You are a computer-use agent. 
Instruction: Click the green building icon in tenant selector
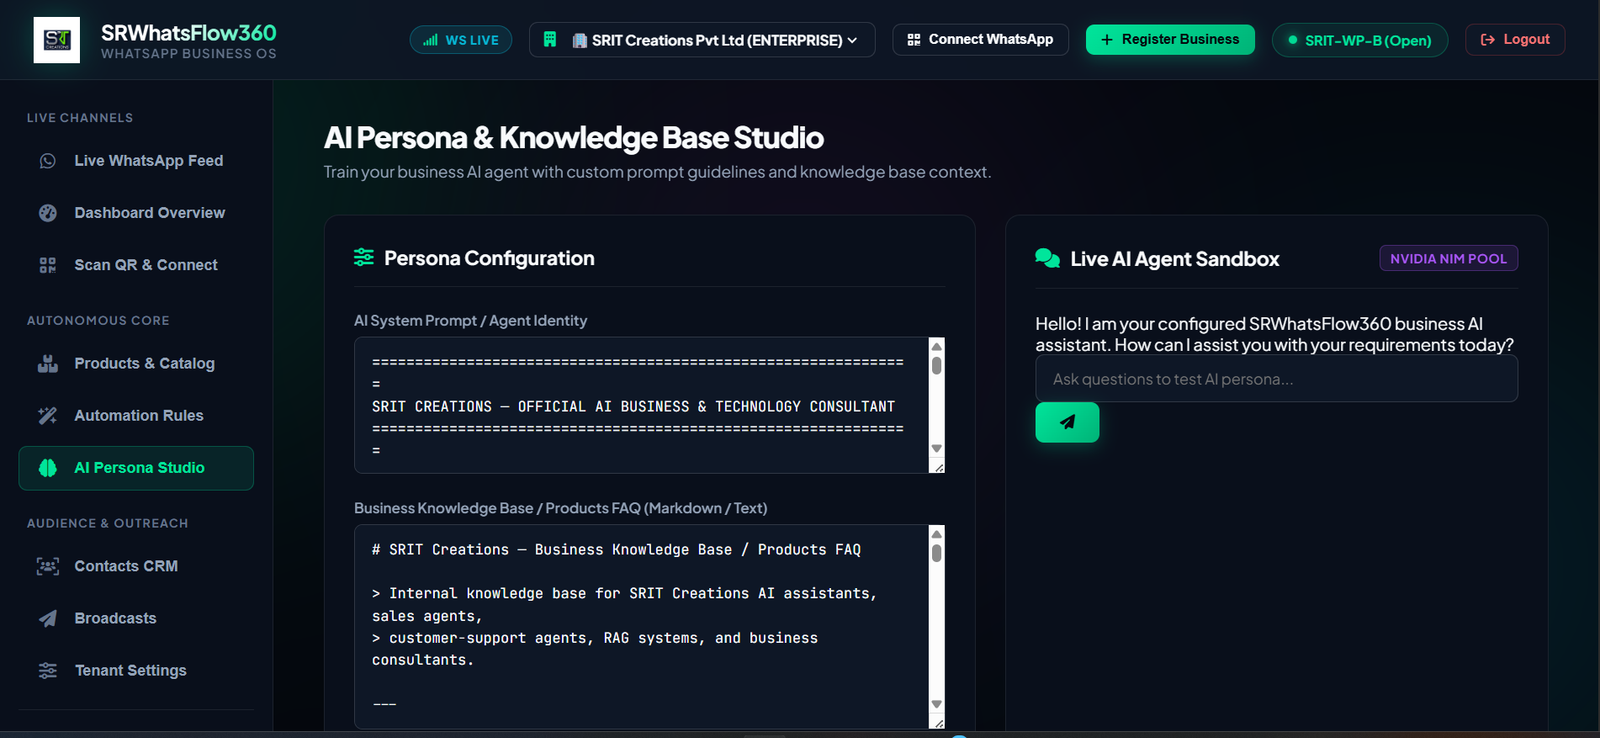point(549,39)
